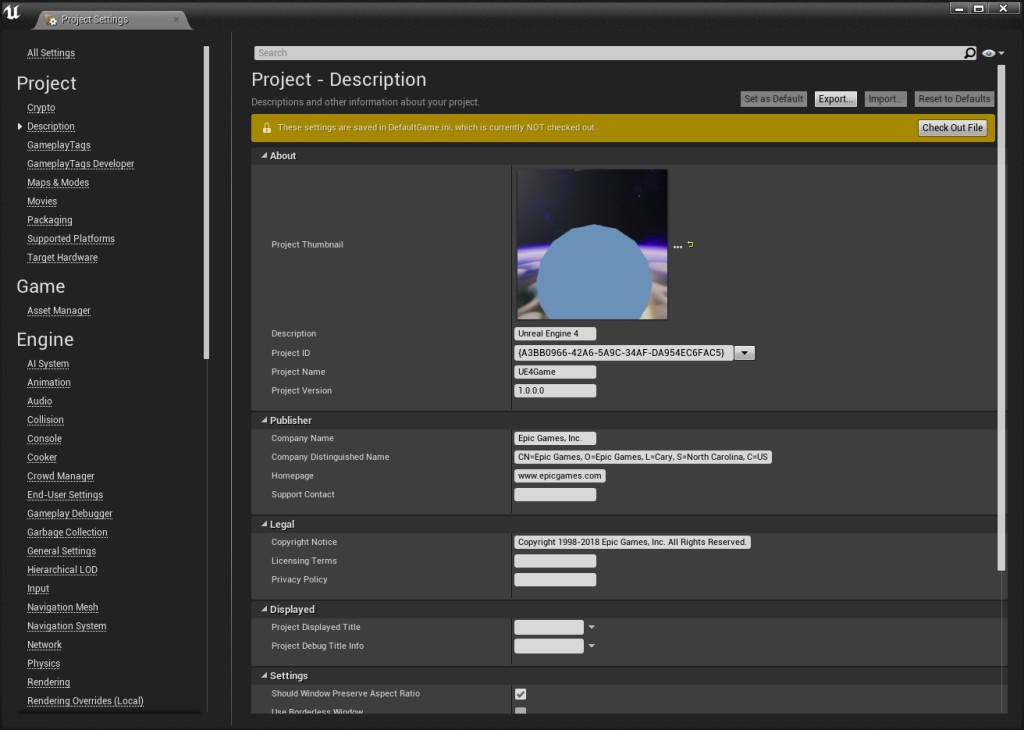1024x730 pixels.
Task: Open Navigation System settings
Action: [x=67, y=626]
